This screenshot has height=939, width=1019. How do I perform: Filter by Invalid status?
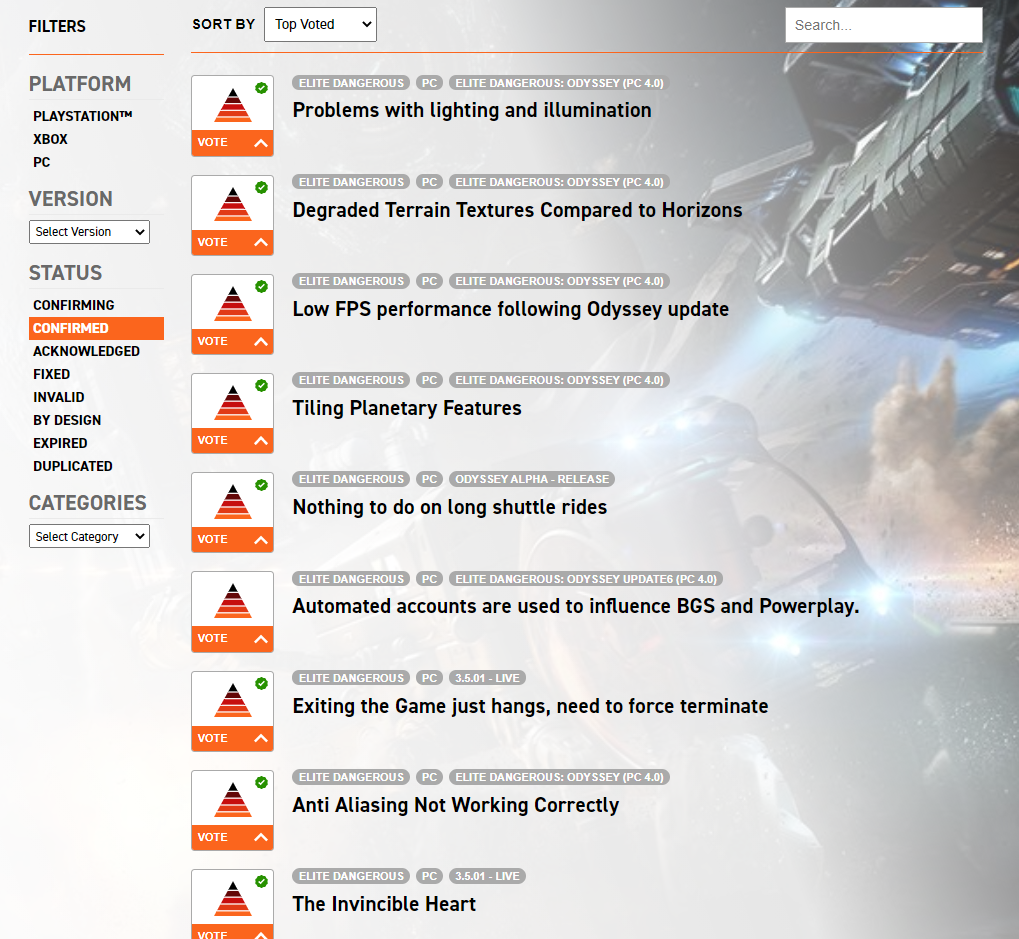click(58, 397)
